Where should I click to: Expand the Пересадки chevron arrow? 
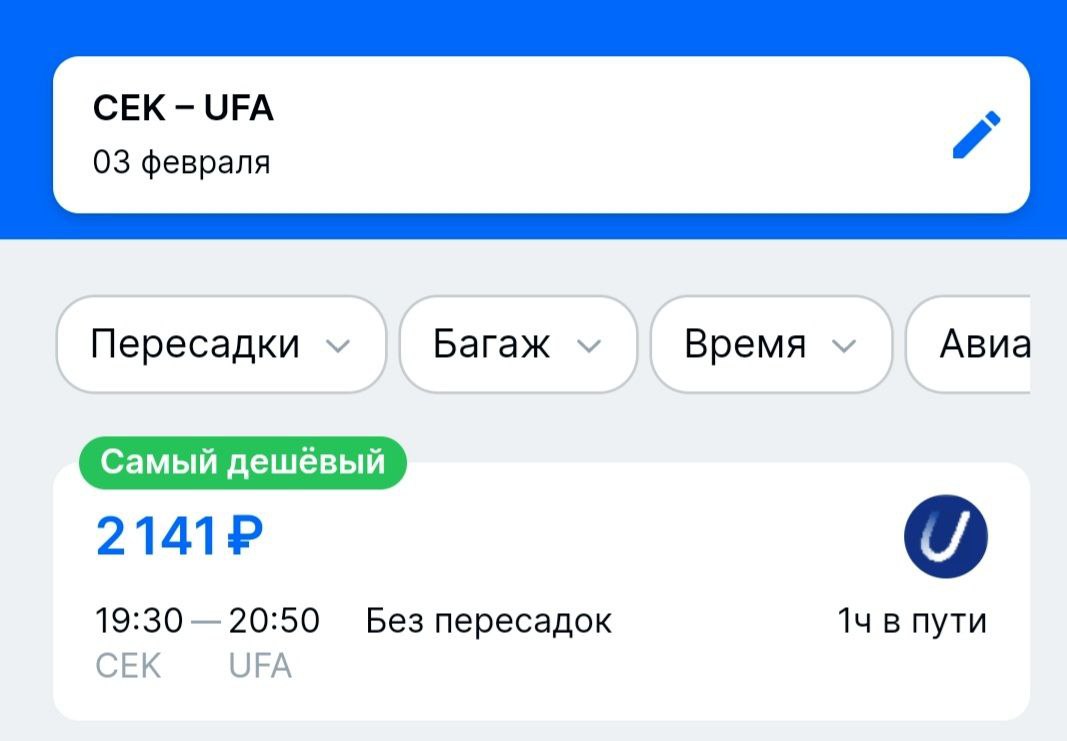[339, 346]
